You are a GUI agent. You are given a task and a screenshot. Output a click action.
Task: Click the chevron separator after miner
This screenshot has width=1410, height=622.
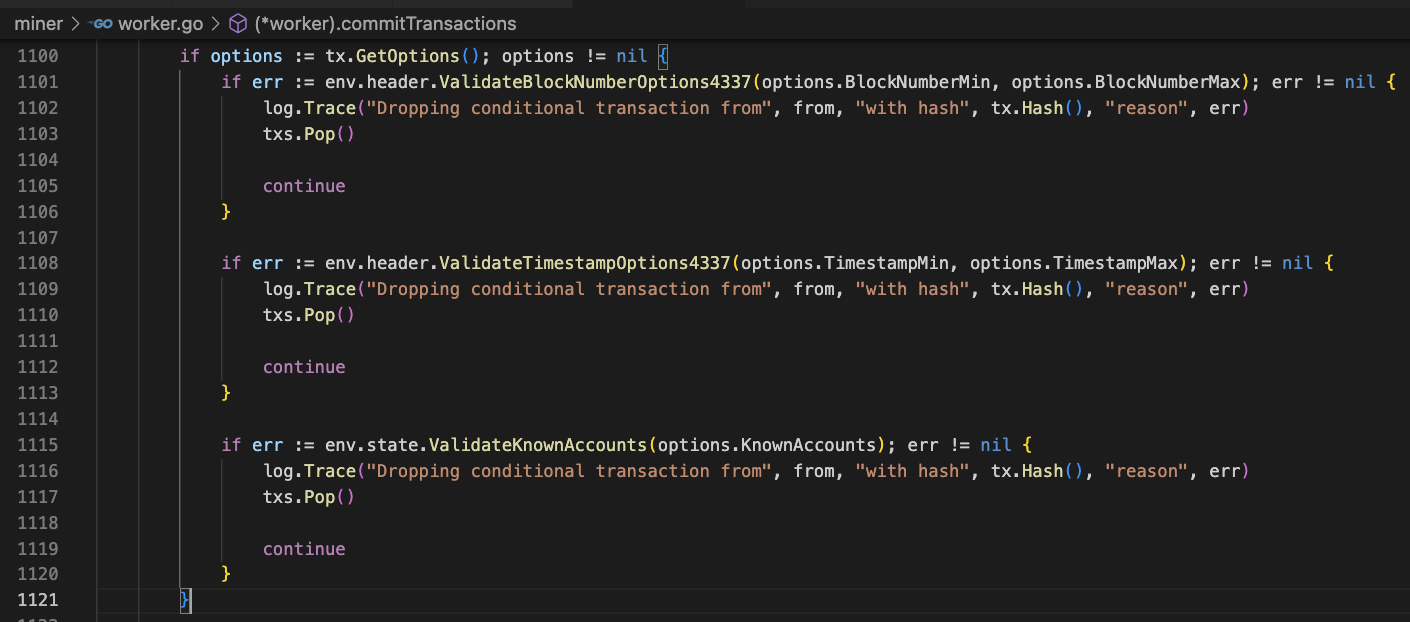pos(75,23)
